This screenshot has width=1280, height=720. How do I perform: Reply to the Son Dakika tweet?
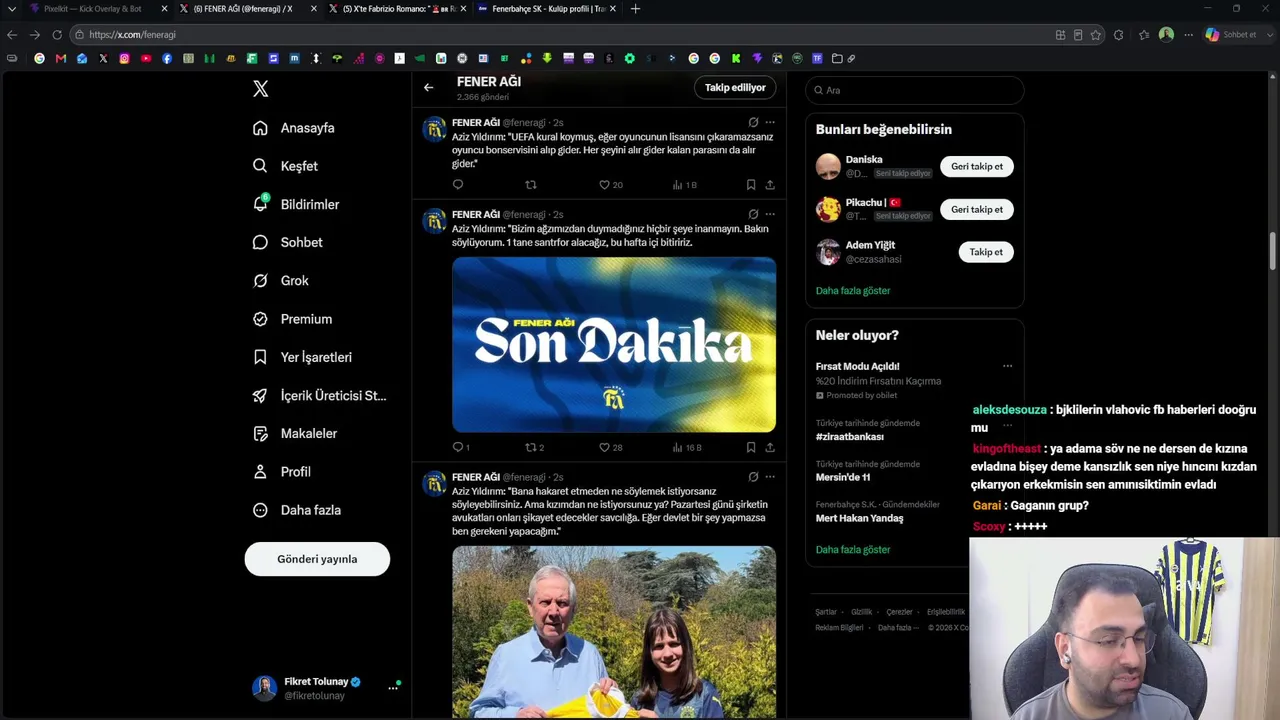coord(461,447)
